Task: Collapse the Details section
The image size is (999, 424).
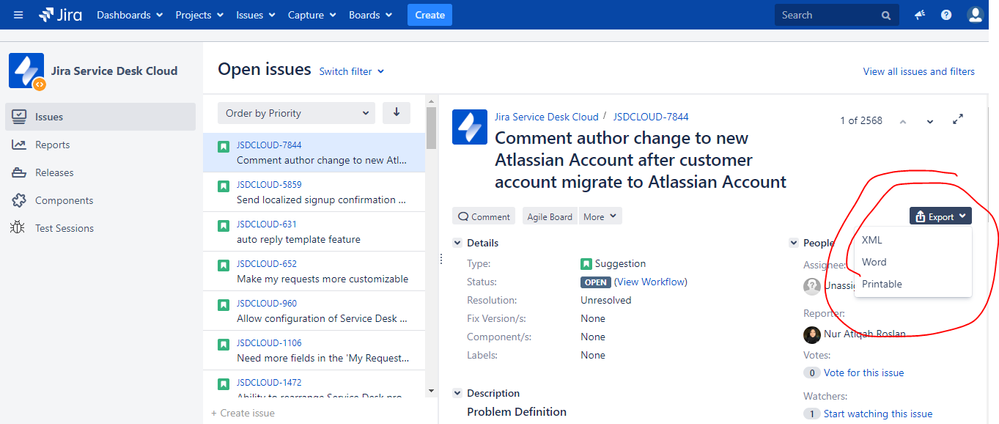Action: coord(457,243)
